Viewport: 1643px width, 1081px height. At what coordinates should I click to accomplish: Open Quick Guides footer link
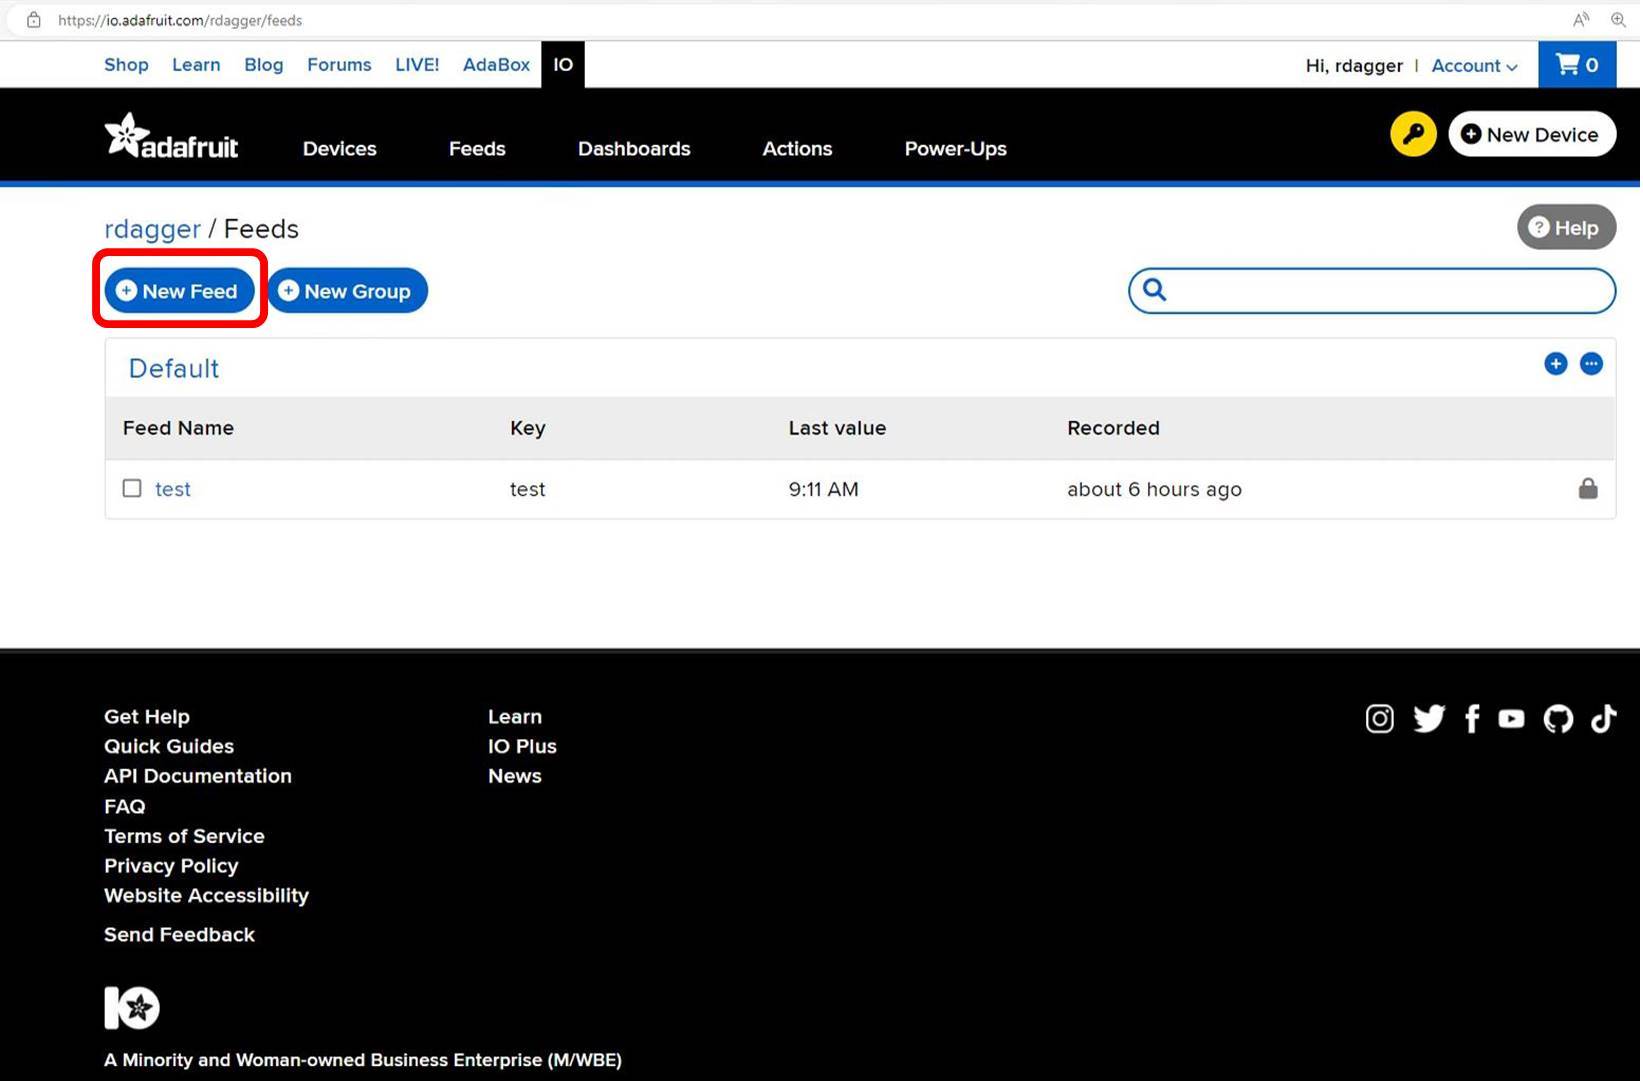point(169,747)
